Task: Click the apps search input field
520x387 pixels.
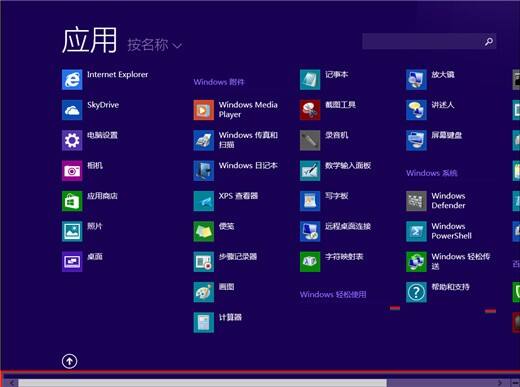Action: coord(422,41)
